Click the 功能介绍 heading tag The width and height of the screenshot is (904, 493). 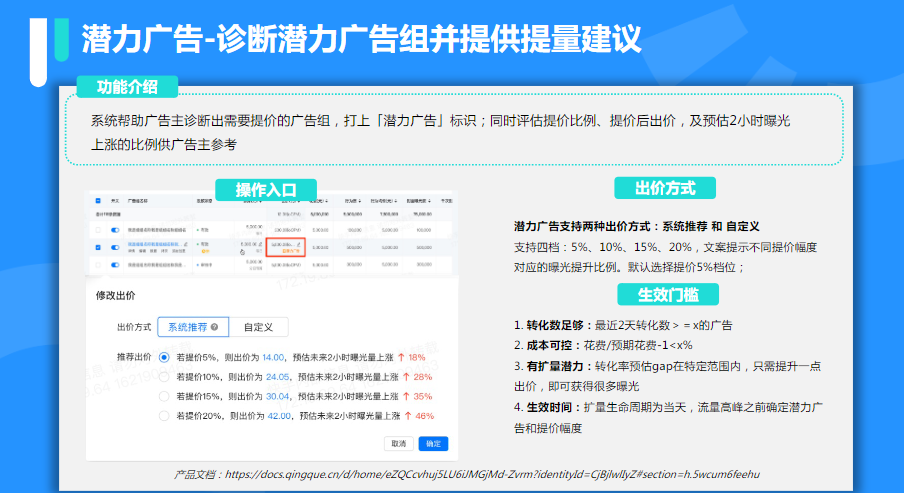click(x=127, y=87)
